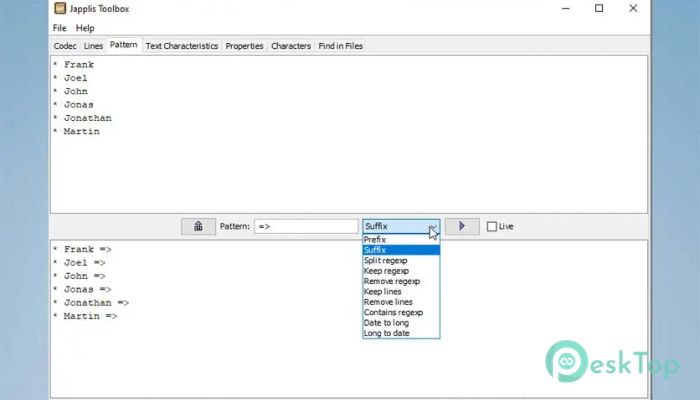The width and height of the screenshot is (700, 400).
Task: Enable the Live checkbox
Action: (492, 226)
